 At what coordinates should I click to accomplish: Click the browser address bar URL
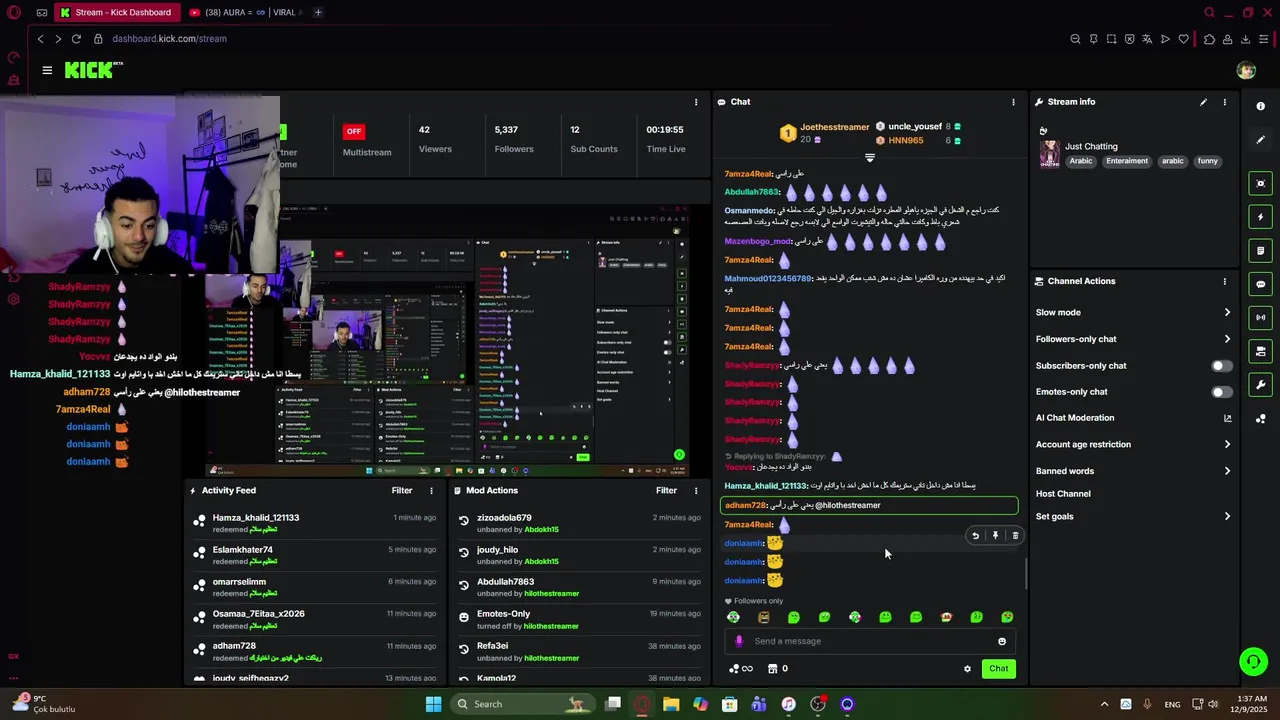click(169, 39)
